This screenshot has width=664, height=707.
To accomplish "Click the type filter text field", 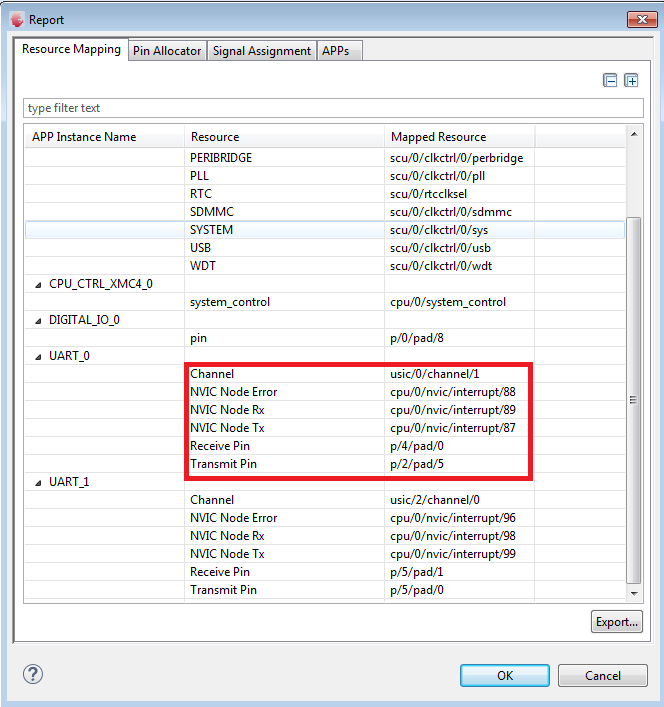I will point(333,108).
